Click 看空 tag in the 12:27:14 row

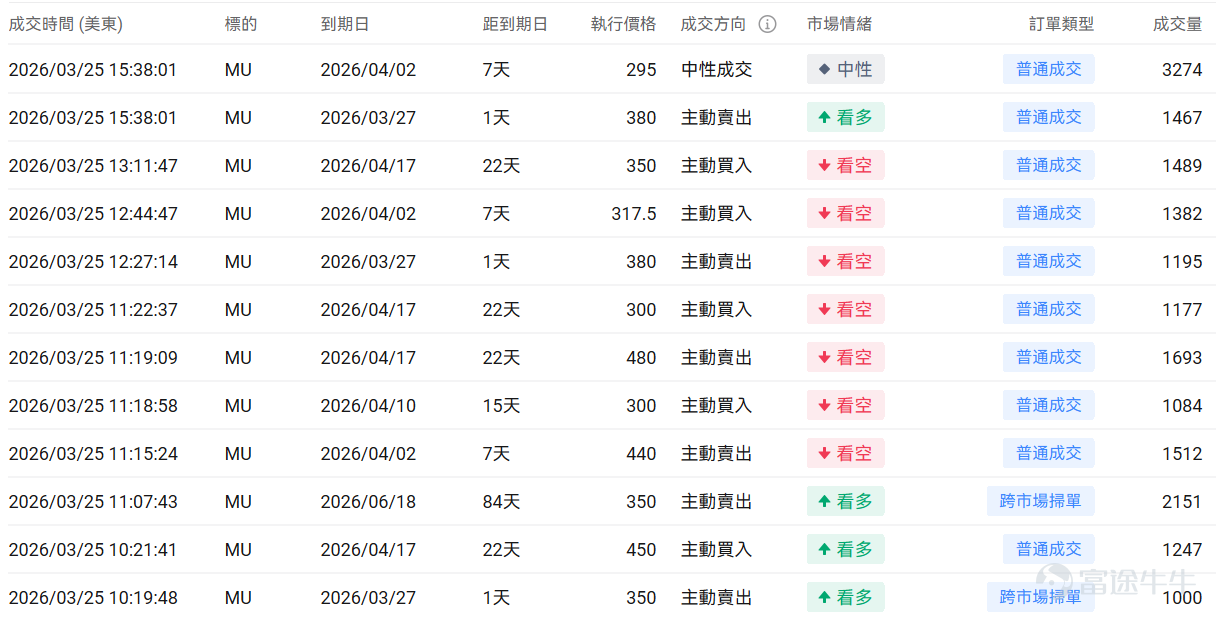pyautogui.click(x=846, y=261)
